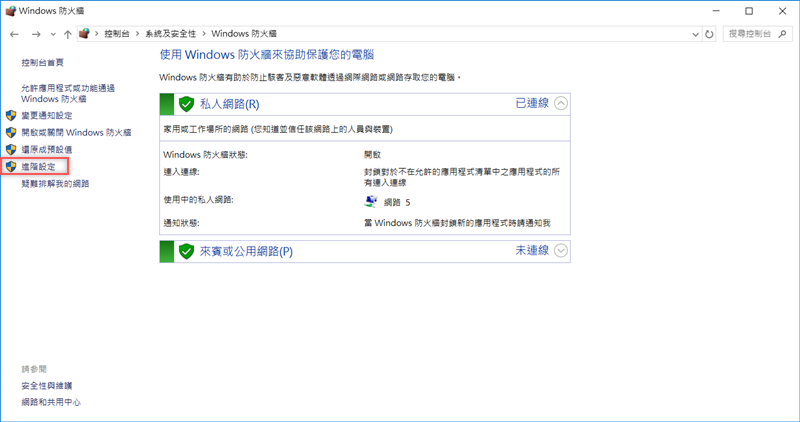
Task: Click the shield icon beside 開啟或關閉 Windows 防火牆
Action: (11, 132)
